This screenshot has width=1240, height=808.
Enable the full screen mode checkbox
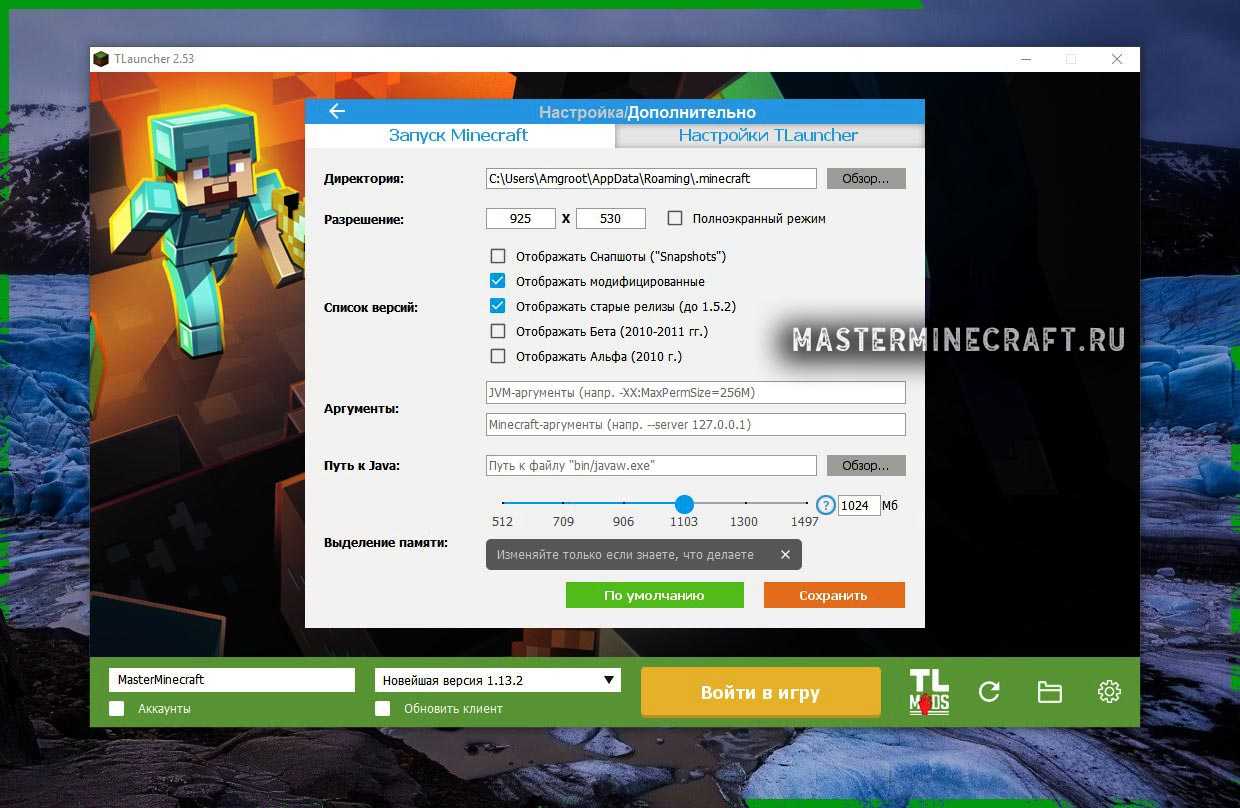point(674,218)
